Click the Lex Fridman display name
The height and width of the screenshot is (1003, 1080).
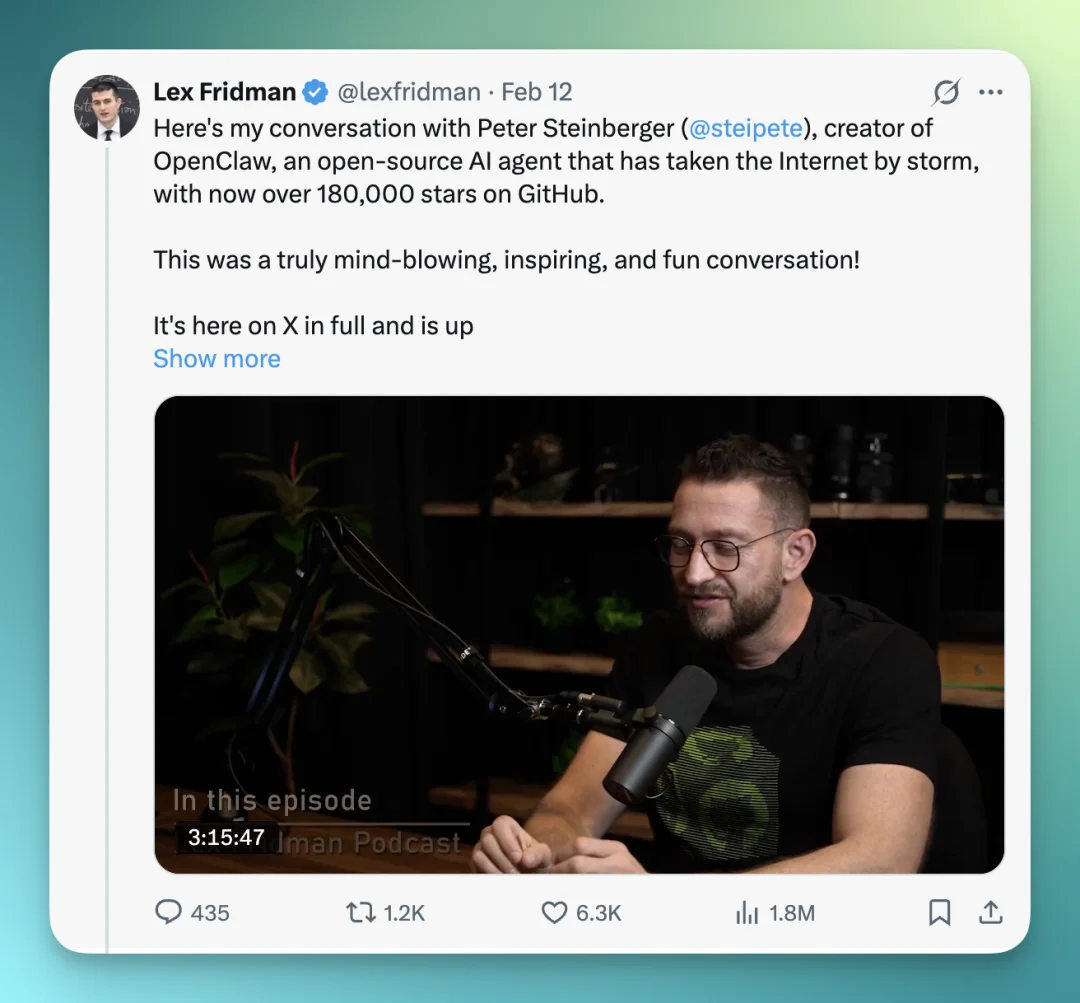(225, 93)
